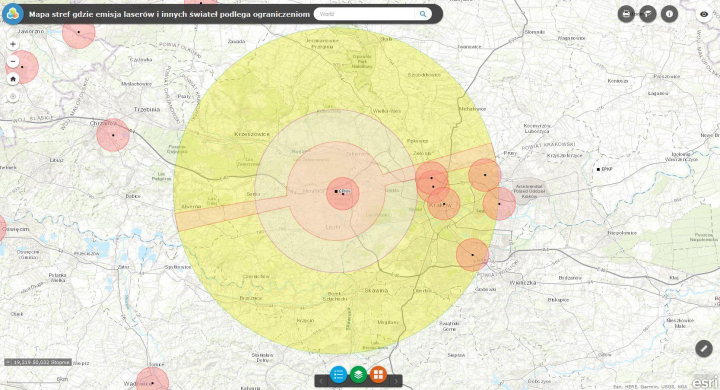Show previous widgets with left arrow
The image size is (720, 390).
point(321,381)
